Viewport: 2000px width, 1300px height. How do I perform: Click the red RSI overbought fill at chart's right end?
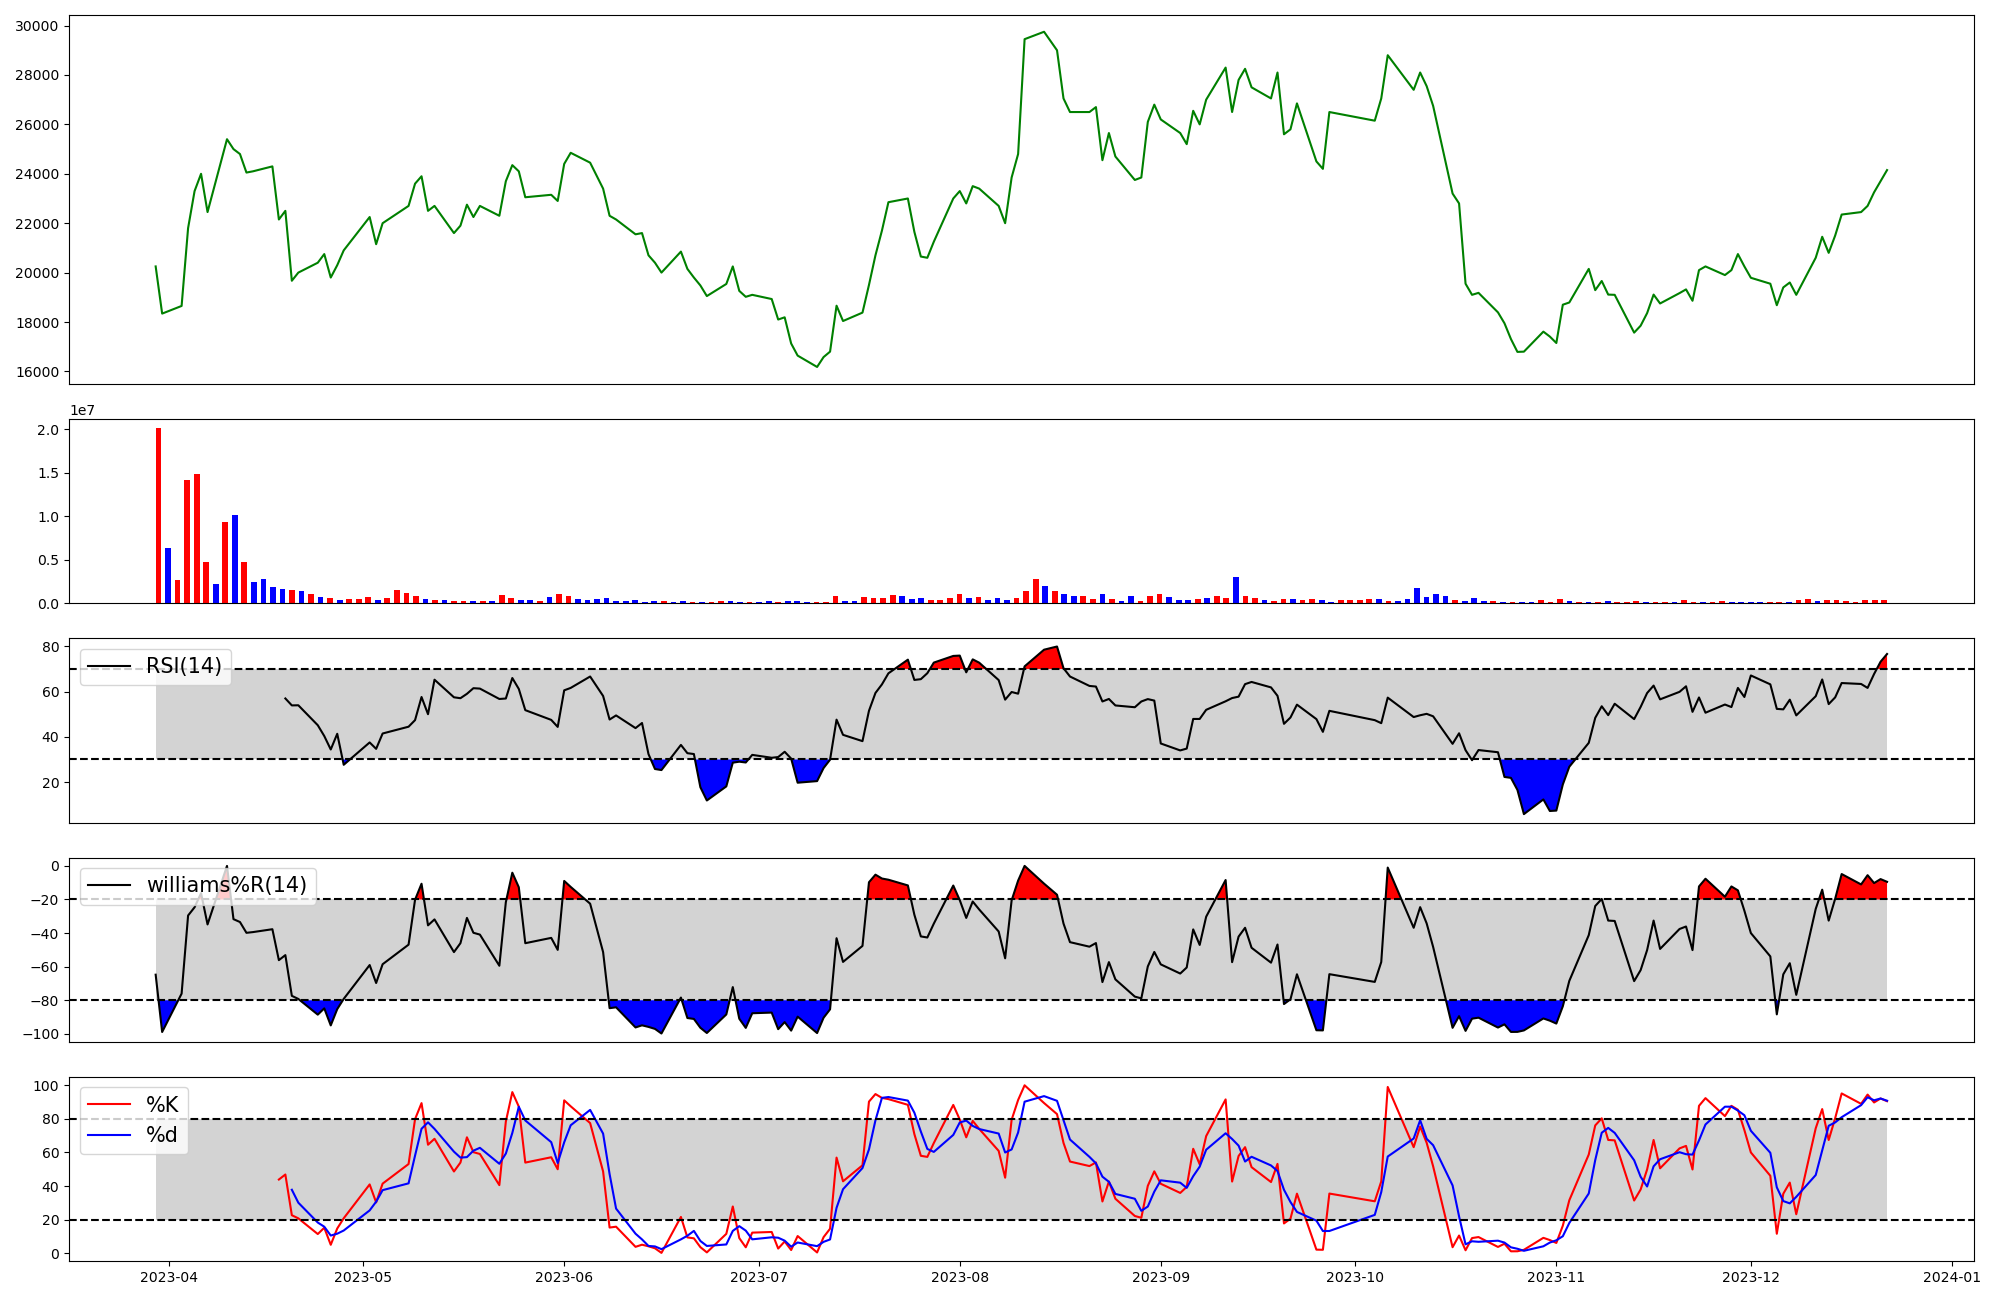pos(1882,663)
